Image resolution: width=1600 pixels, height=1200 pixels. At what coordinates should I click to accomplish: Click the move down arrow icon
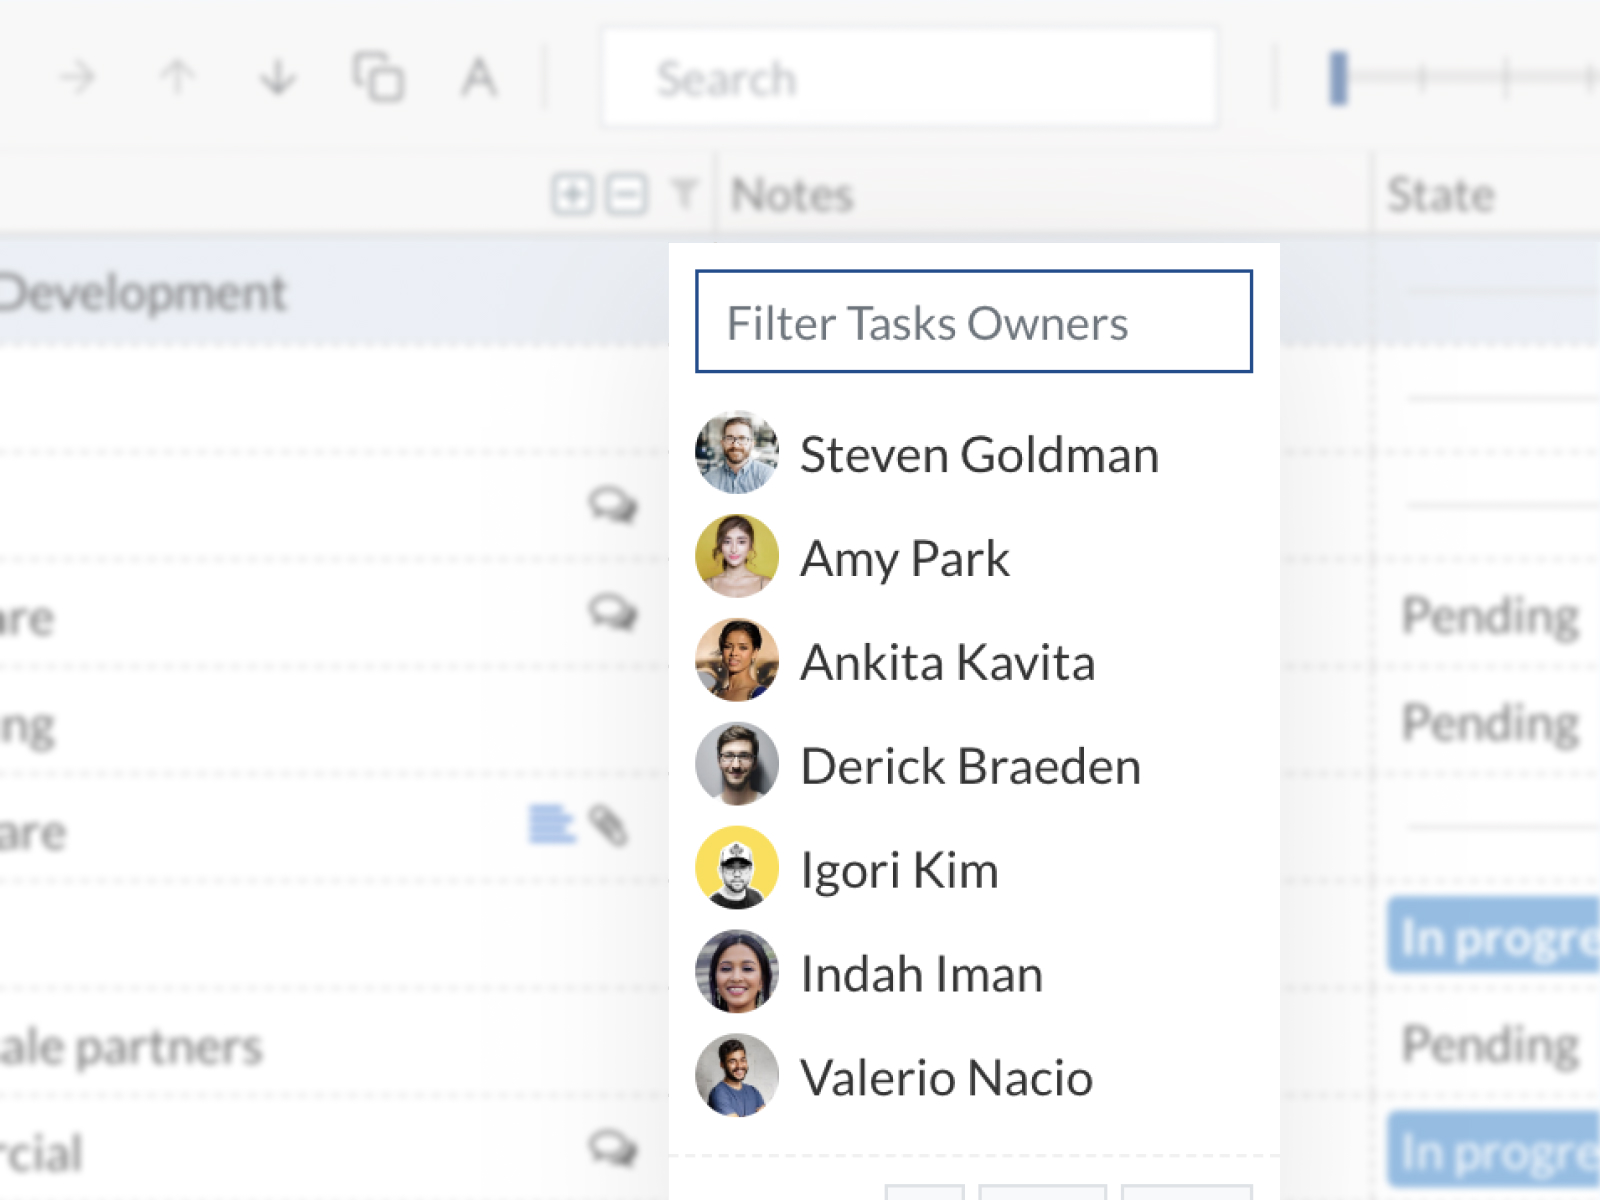[x=277, y=77]
